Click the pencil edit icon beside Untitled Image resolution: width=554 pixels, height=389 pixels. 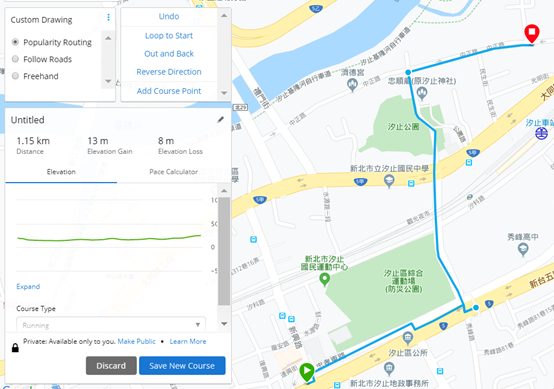coord(220,120)
